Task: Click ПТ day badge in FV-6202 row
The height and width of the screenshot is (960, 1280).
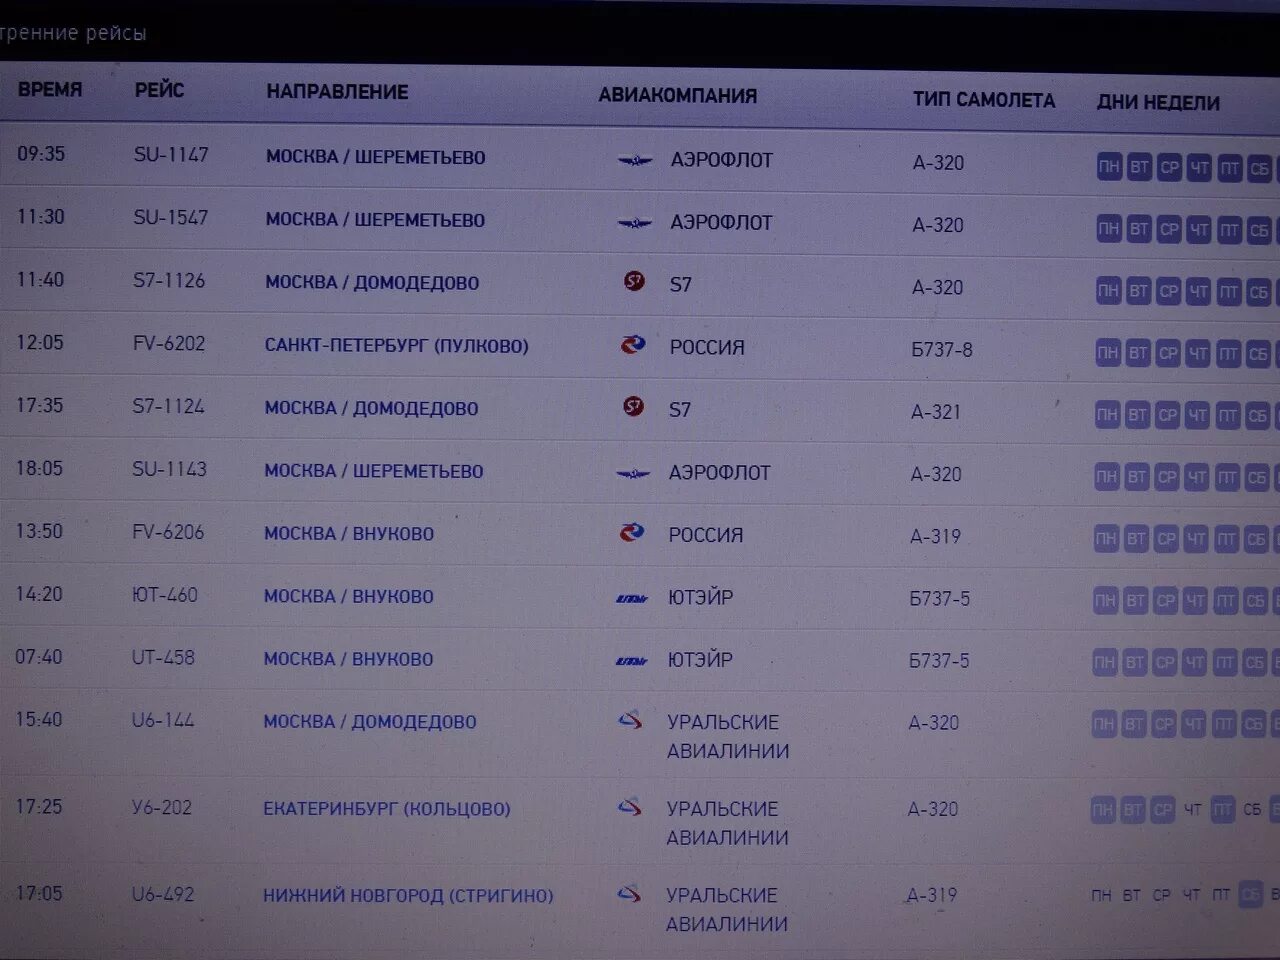Action: click(1228, 354)
